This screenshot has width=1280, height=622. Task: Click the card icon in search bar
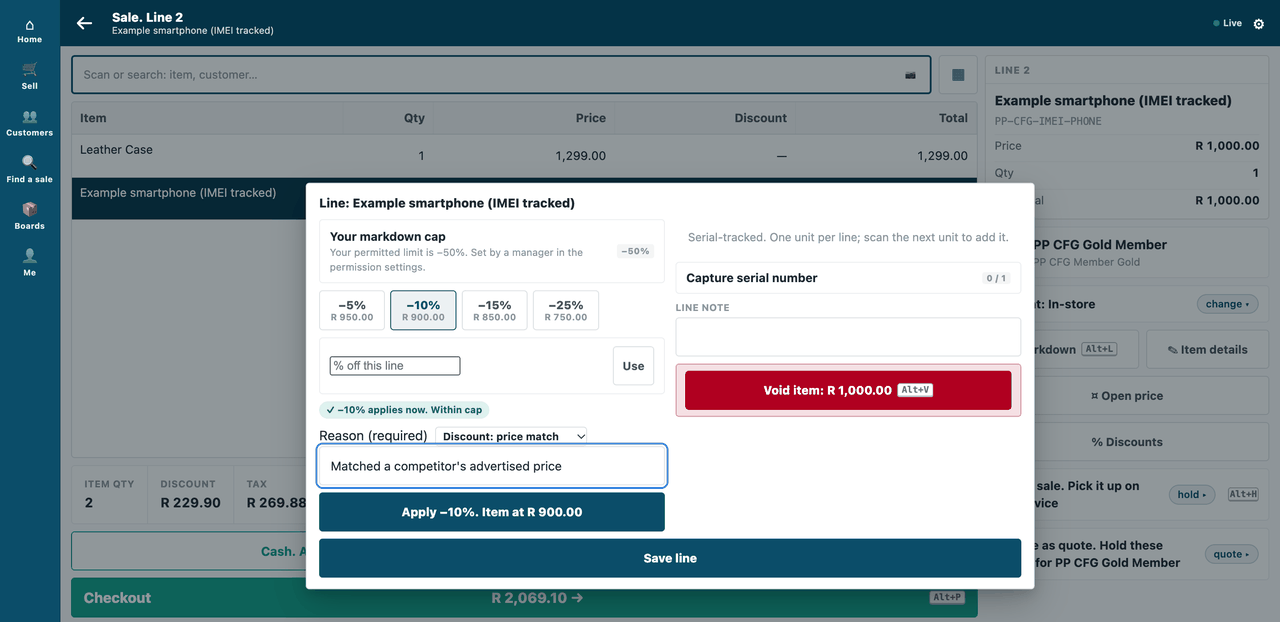[910, 75]
